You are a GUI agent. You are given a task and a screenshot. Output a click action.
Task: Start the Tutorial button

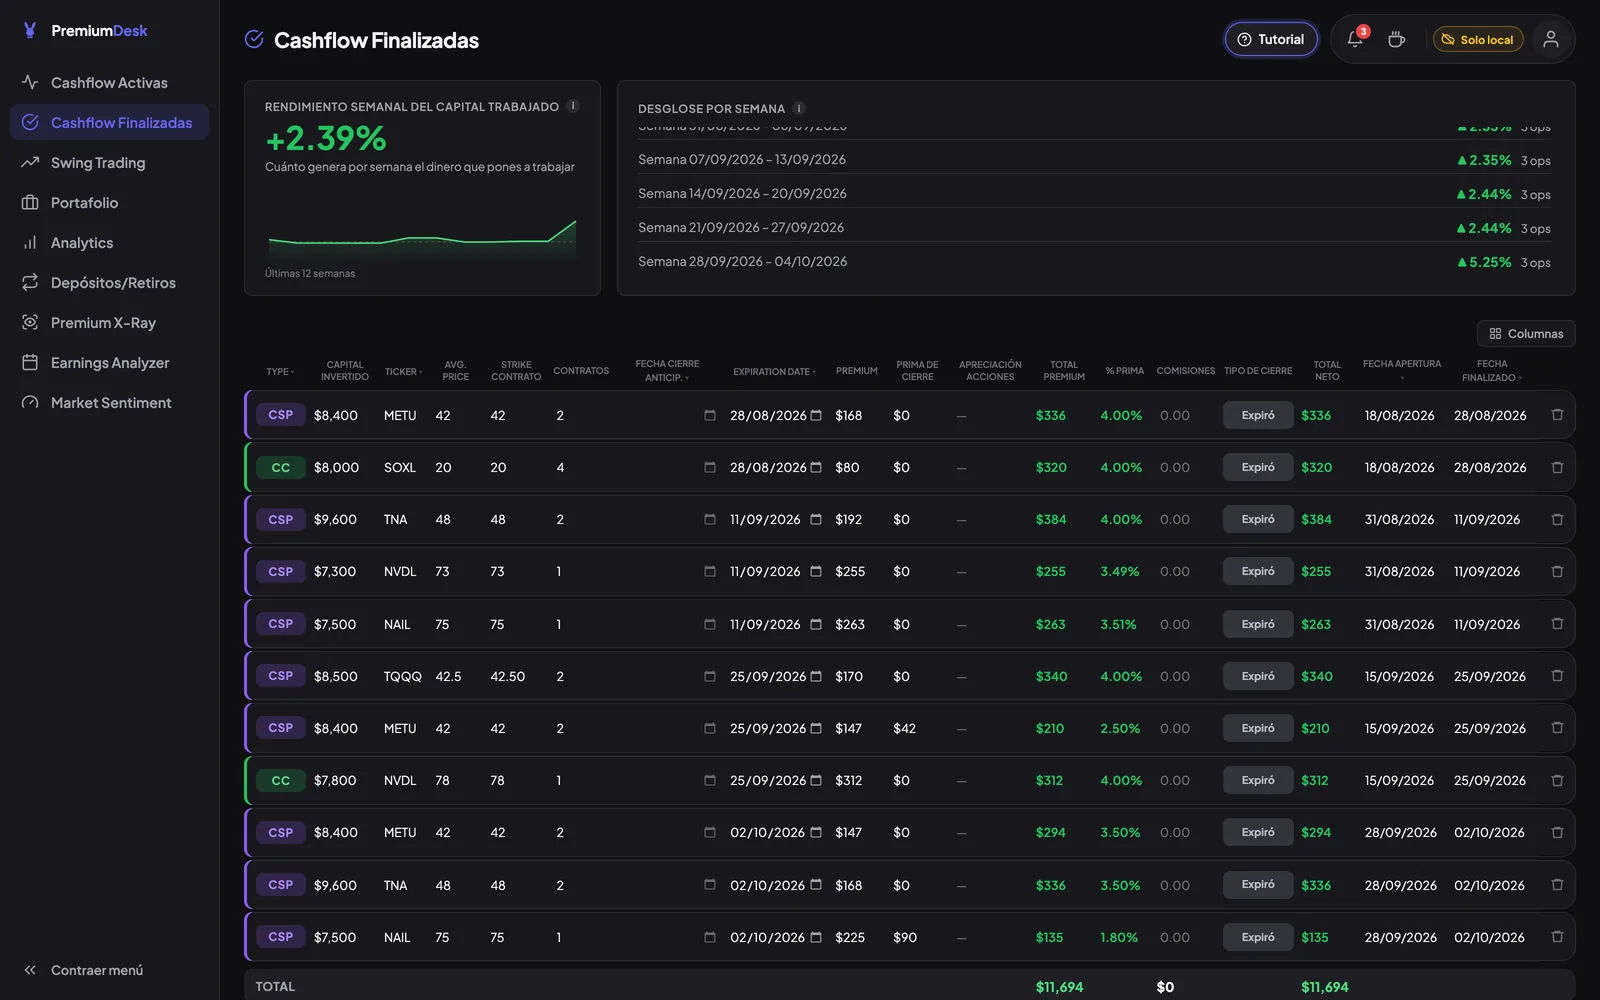(1271, 39)
